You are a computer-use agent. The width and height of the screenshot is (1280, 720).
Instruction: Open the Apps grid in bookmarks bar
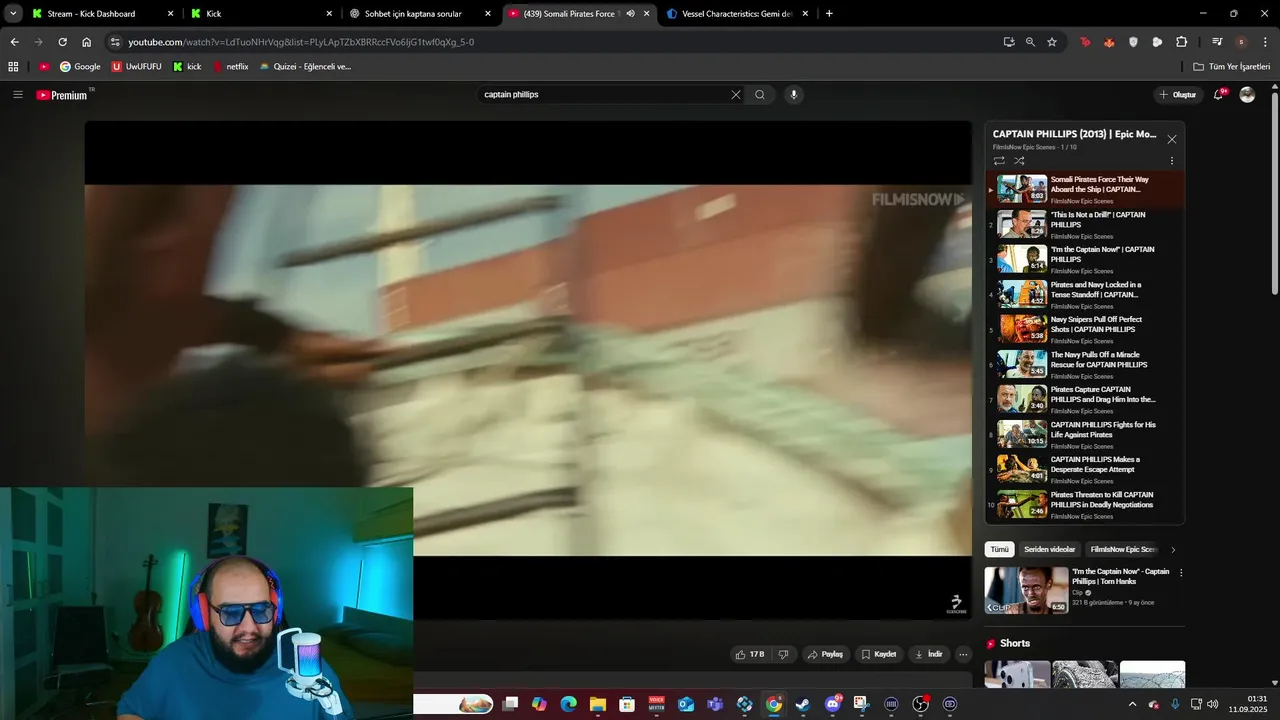click(13, 67)
